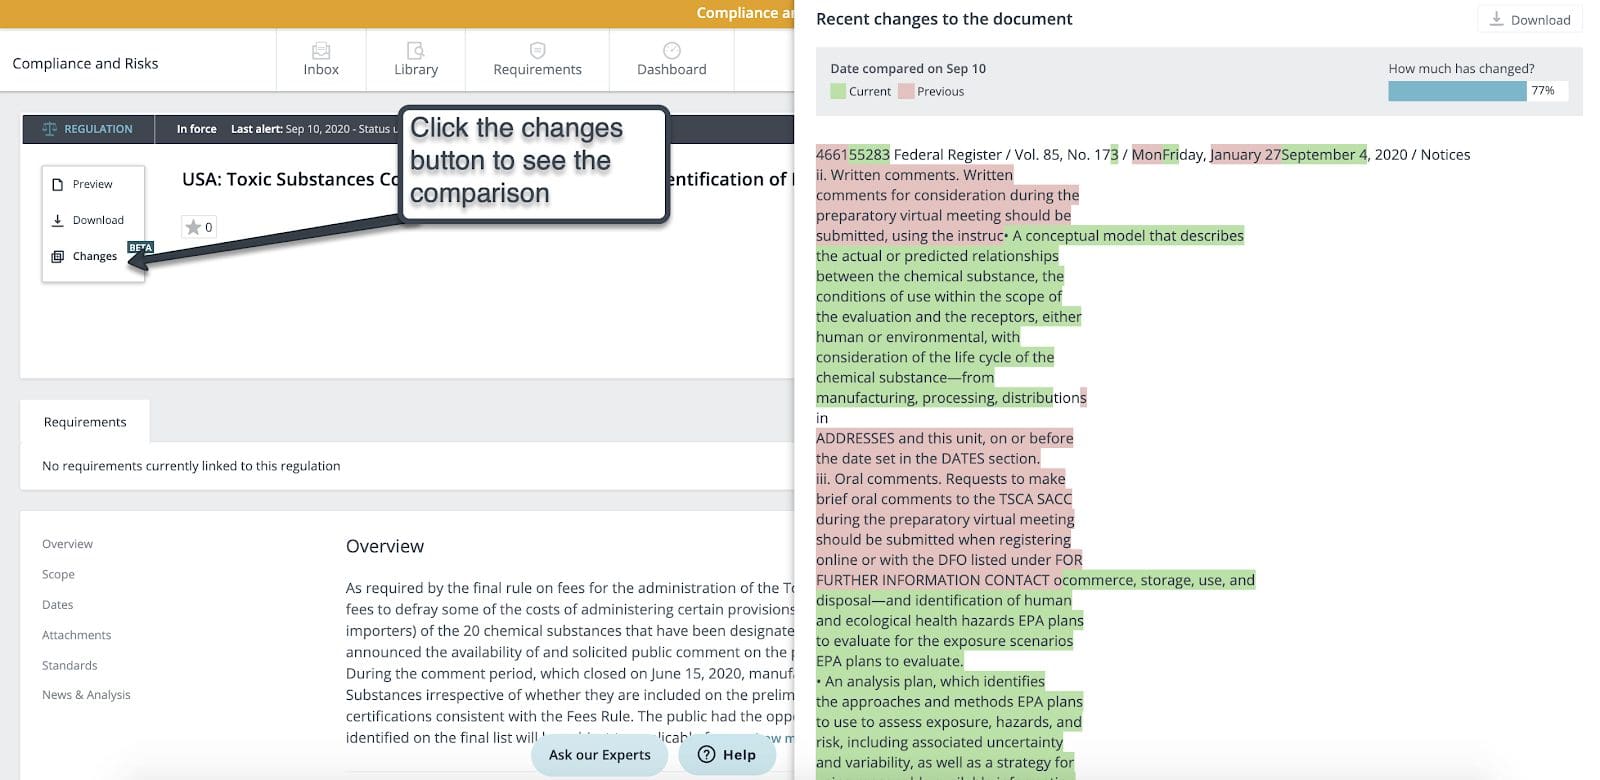Click the Preview document icon
Viewport: 1600px width, 780px height.
pos(58,184)
